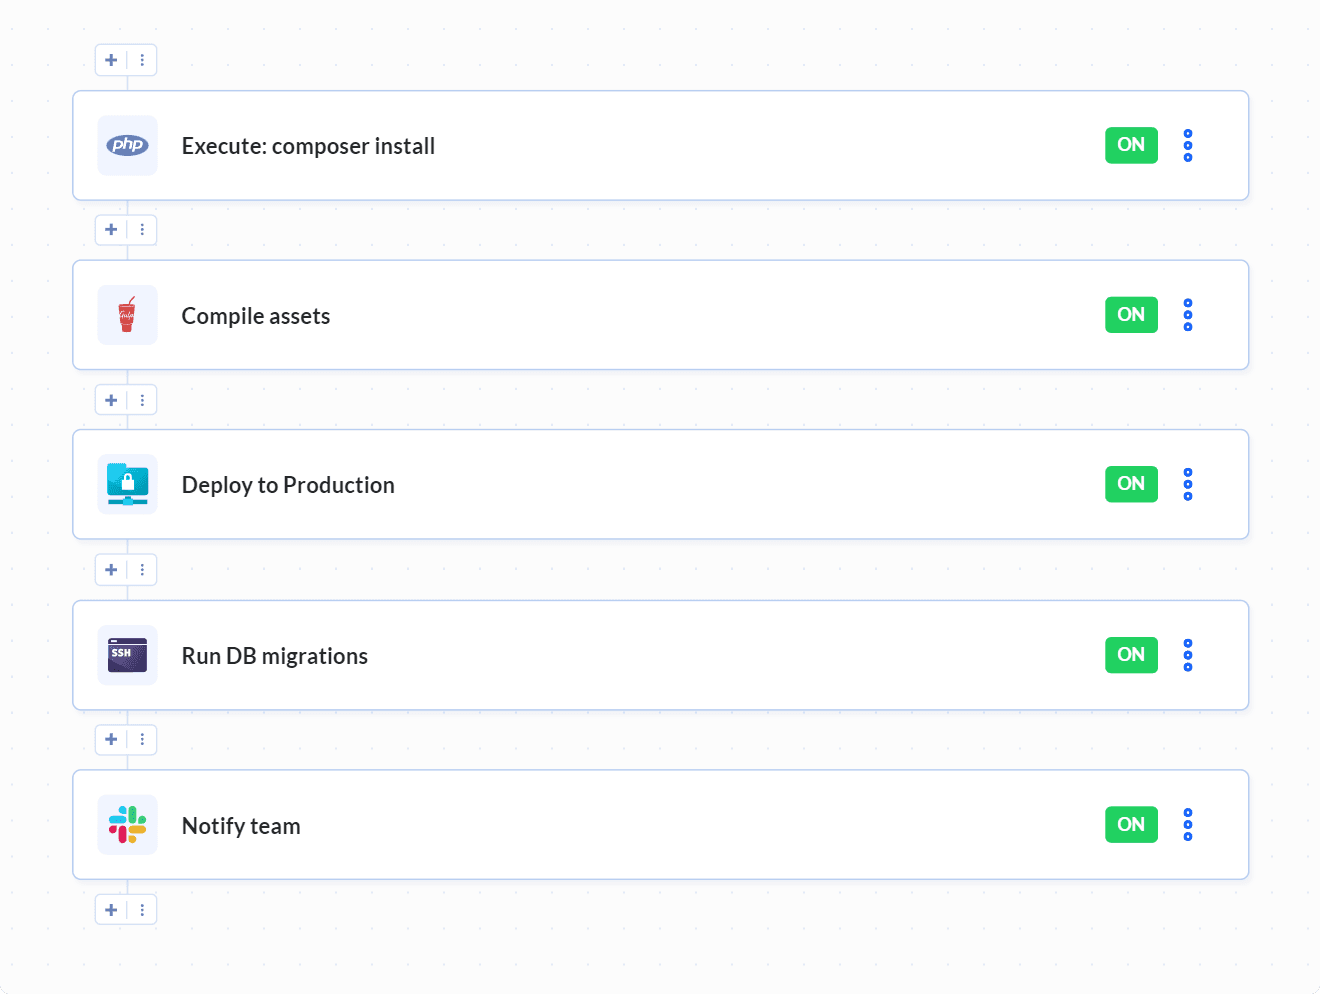The height and width of the screenshot is (994, 1320).
Task: Select the PHP icon on the composer install action
Action: 127,145
